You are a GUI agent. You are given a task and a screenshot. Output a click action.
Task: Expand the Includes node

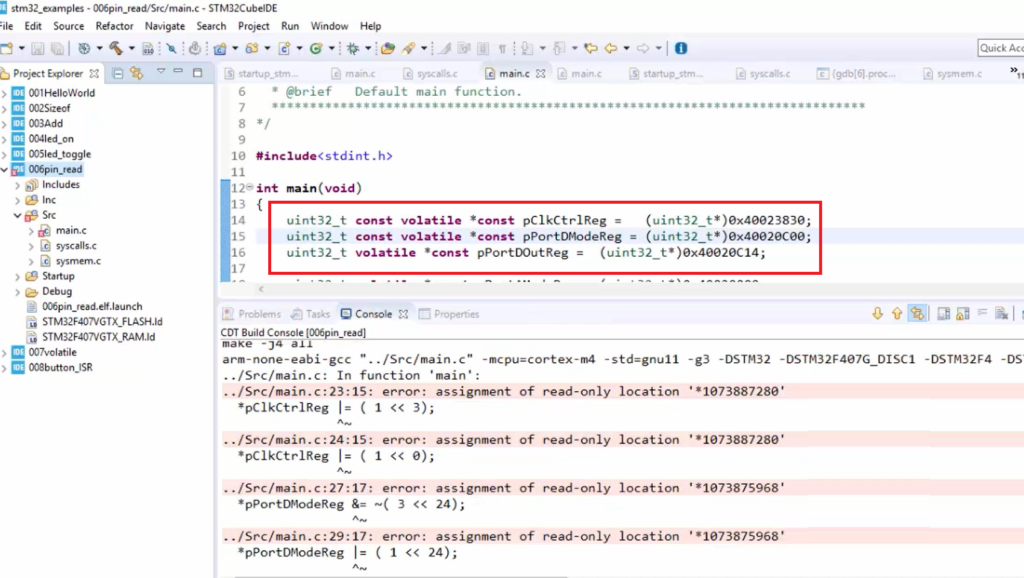[x=18, y=185]
